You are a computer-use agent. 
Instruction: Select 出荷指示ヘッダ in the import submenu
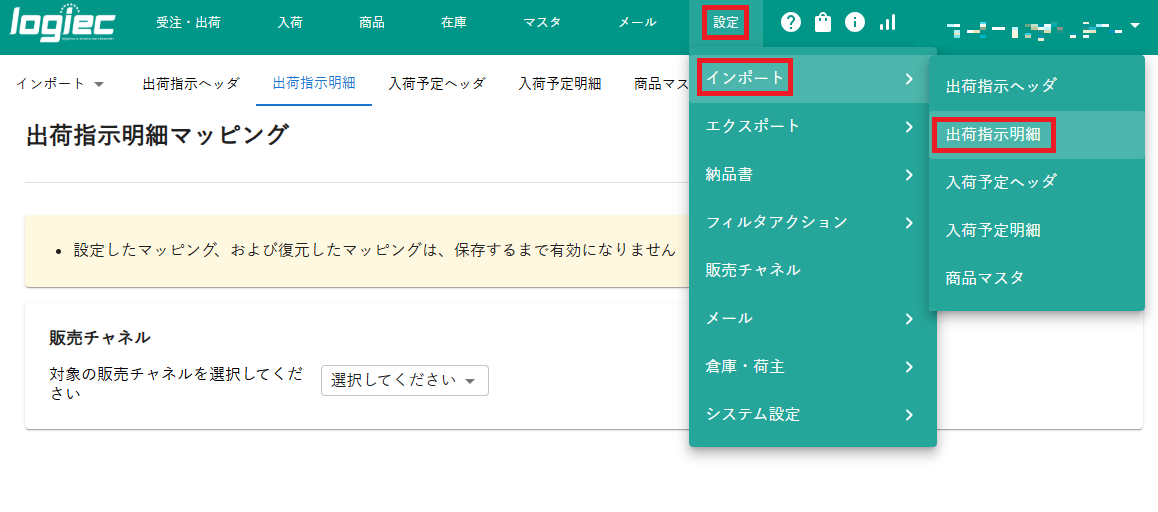click(x=1037, y=86)
